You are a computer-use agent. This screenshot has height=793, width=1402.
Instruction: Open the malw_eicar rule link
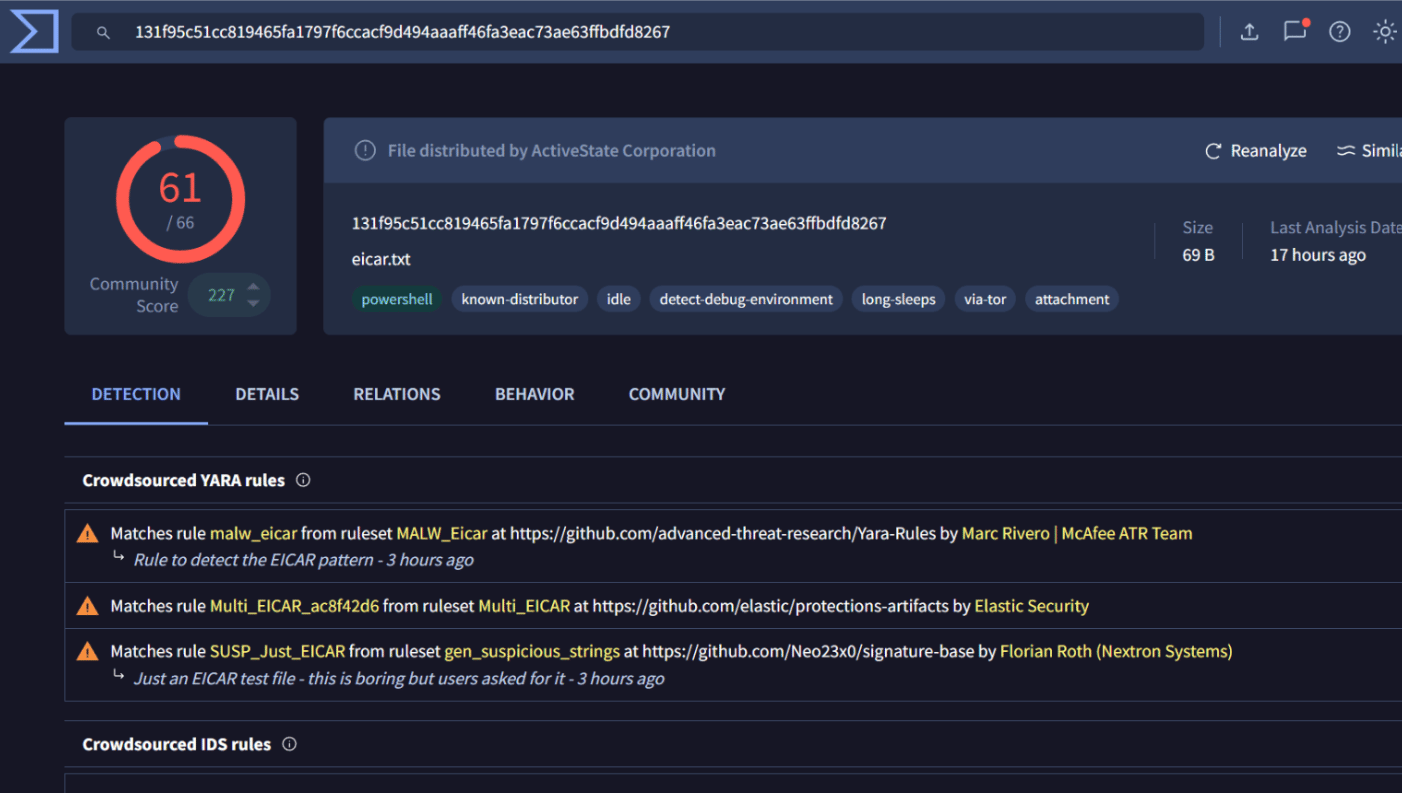tap(253, 534)
